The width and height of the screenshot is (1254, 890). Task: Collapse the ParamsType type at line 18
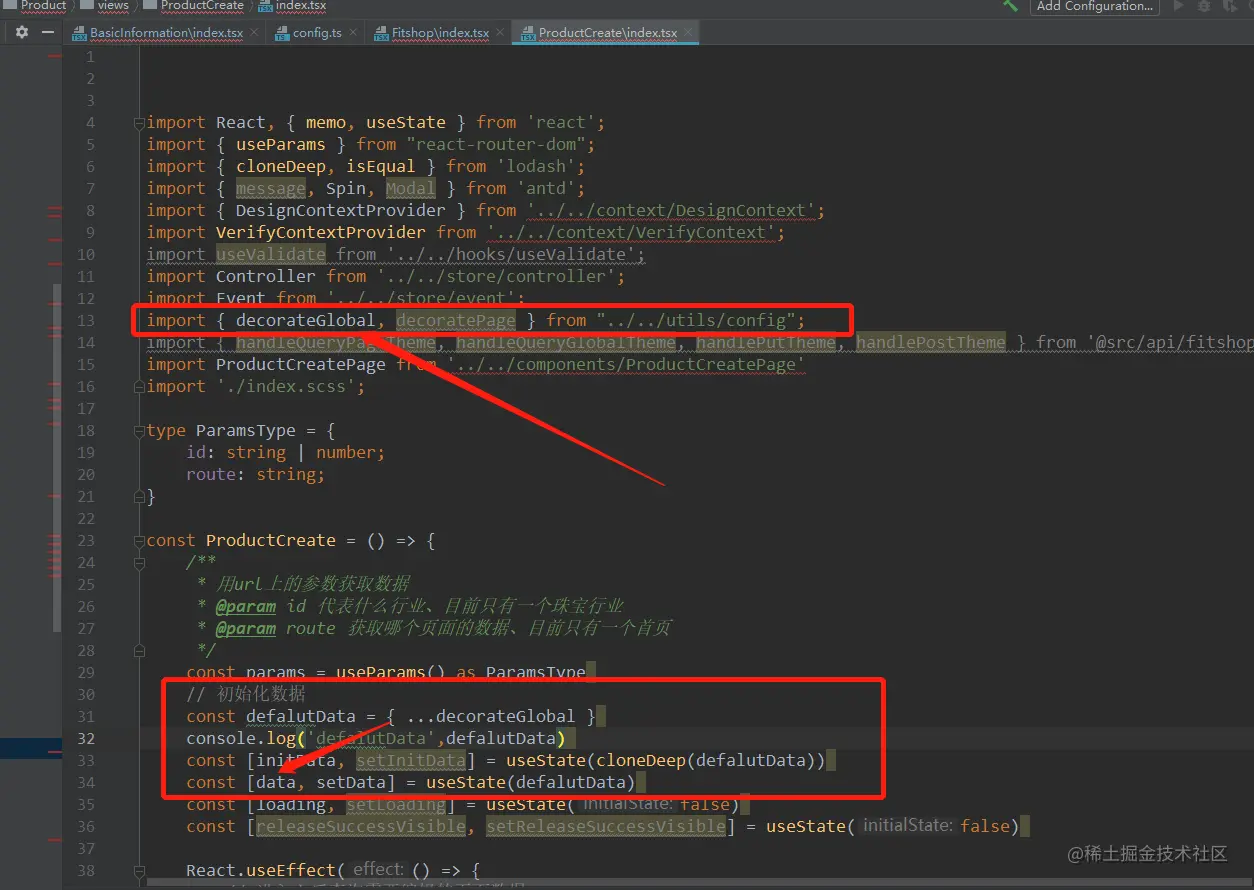click(139, 431)
